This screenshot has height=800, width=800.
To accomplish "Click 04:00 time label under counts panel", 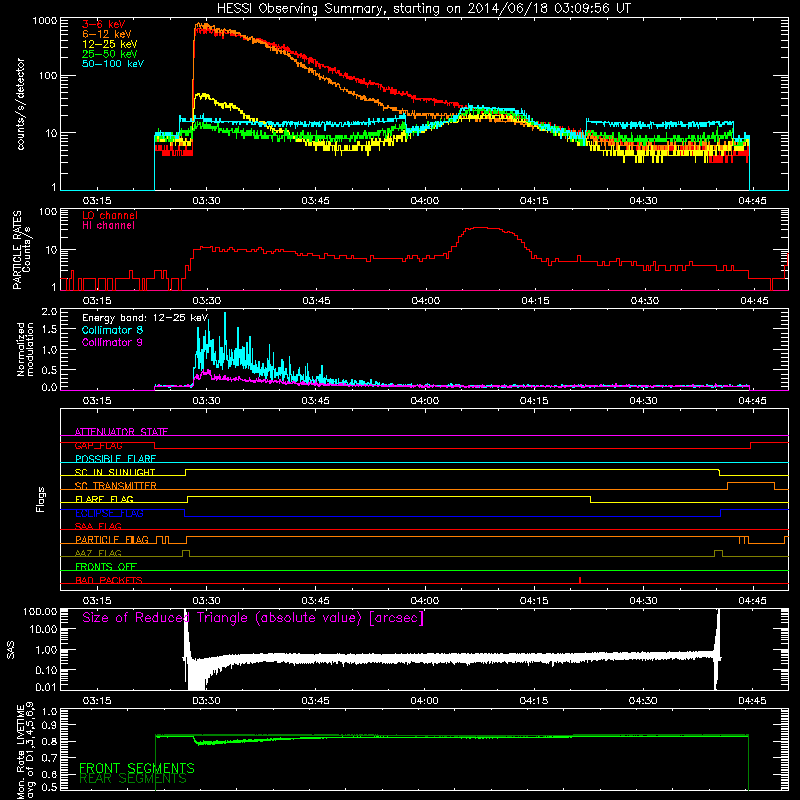I will [x=424, y=201].
